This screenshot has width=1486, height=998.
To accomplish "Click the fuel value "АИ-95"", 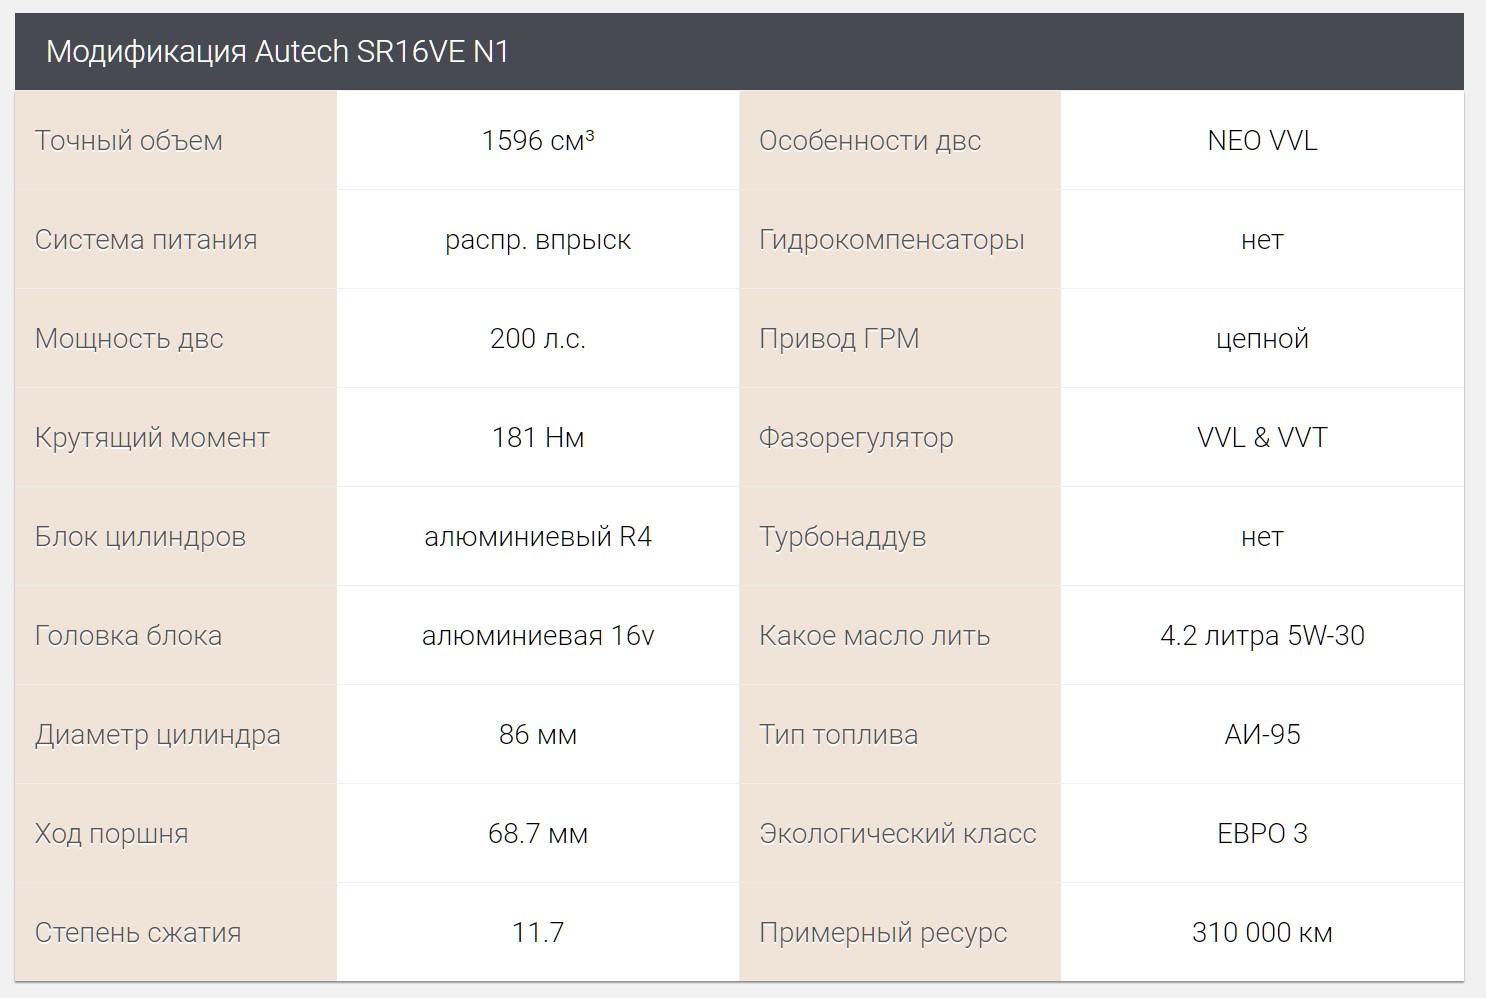I will point(1262,734).
